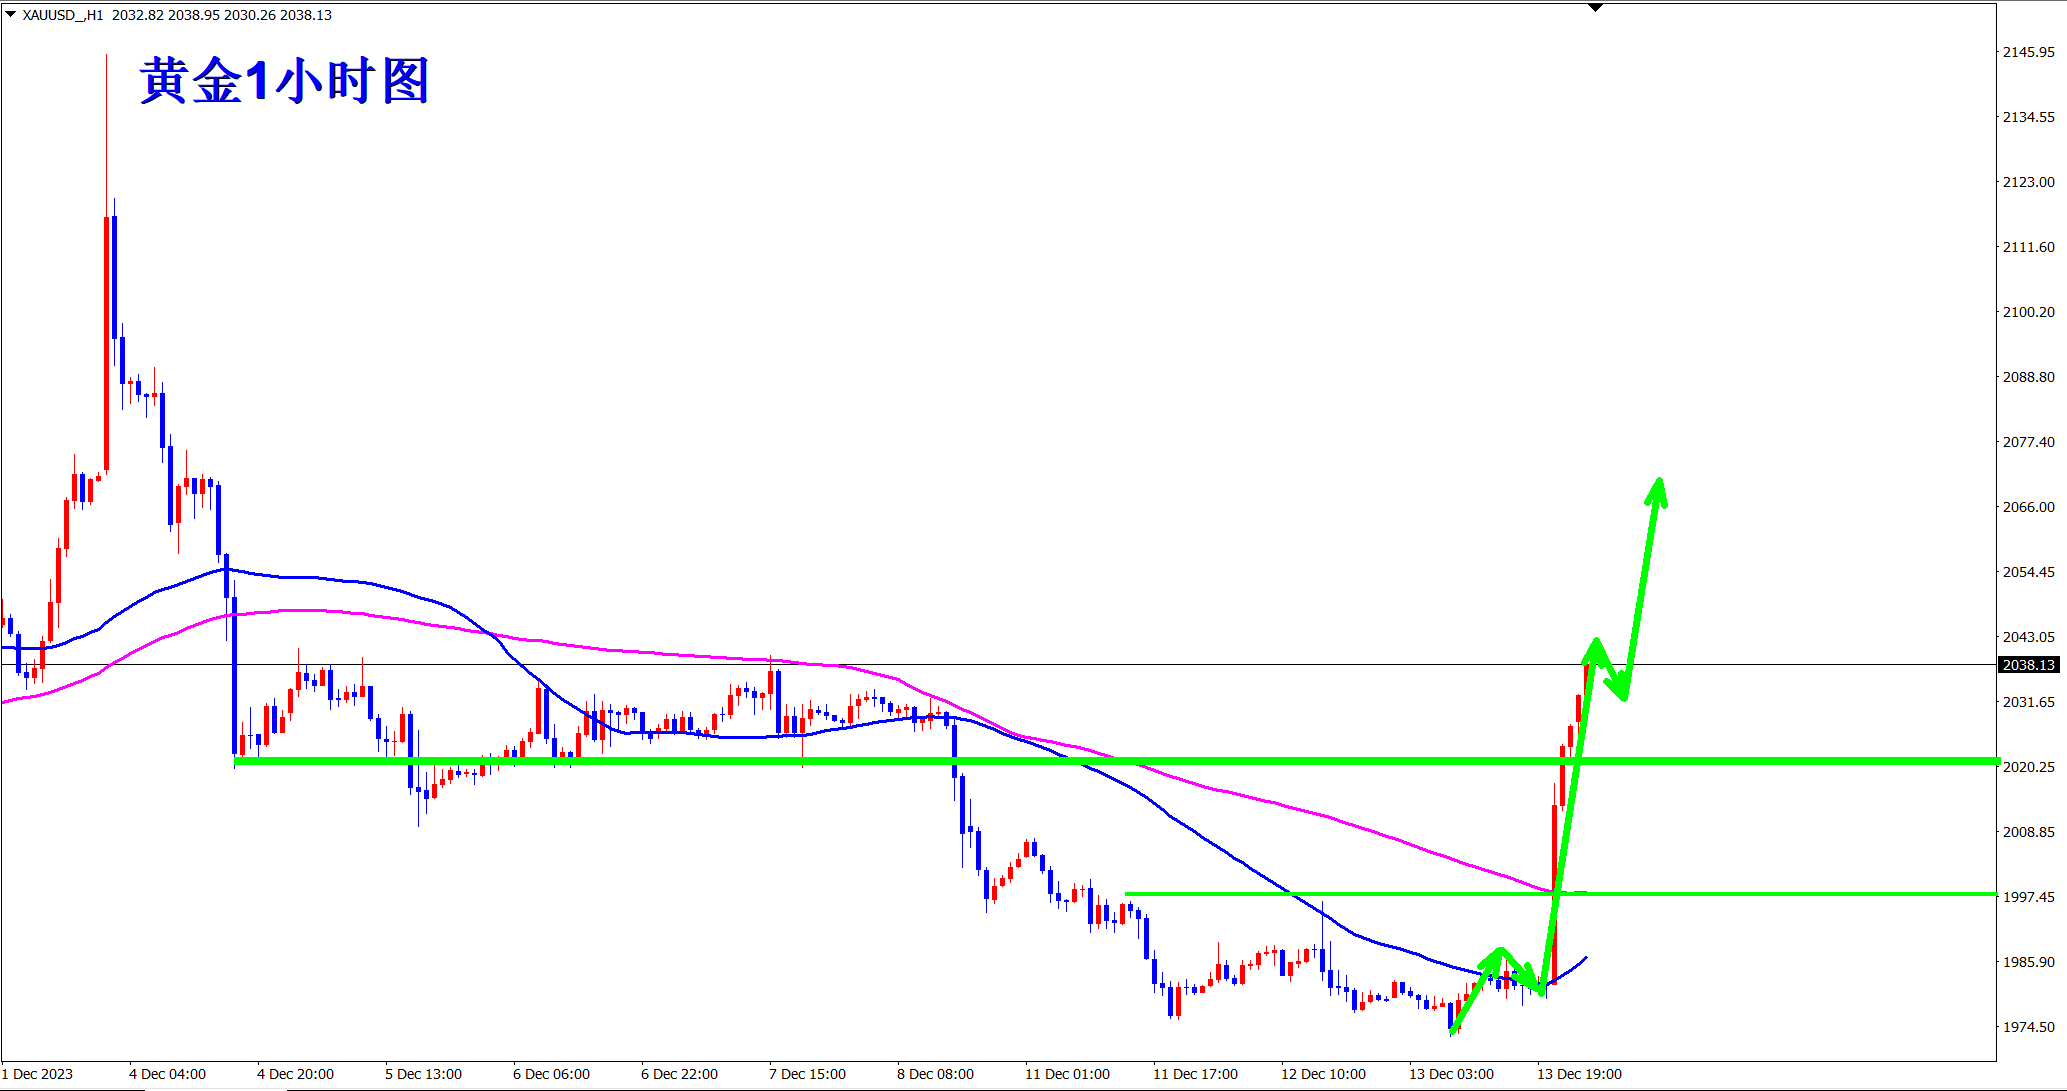Click the 2145.95 price axis label
The image size is (2067, 1091).
2028,52
